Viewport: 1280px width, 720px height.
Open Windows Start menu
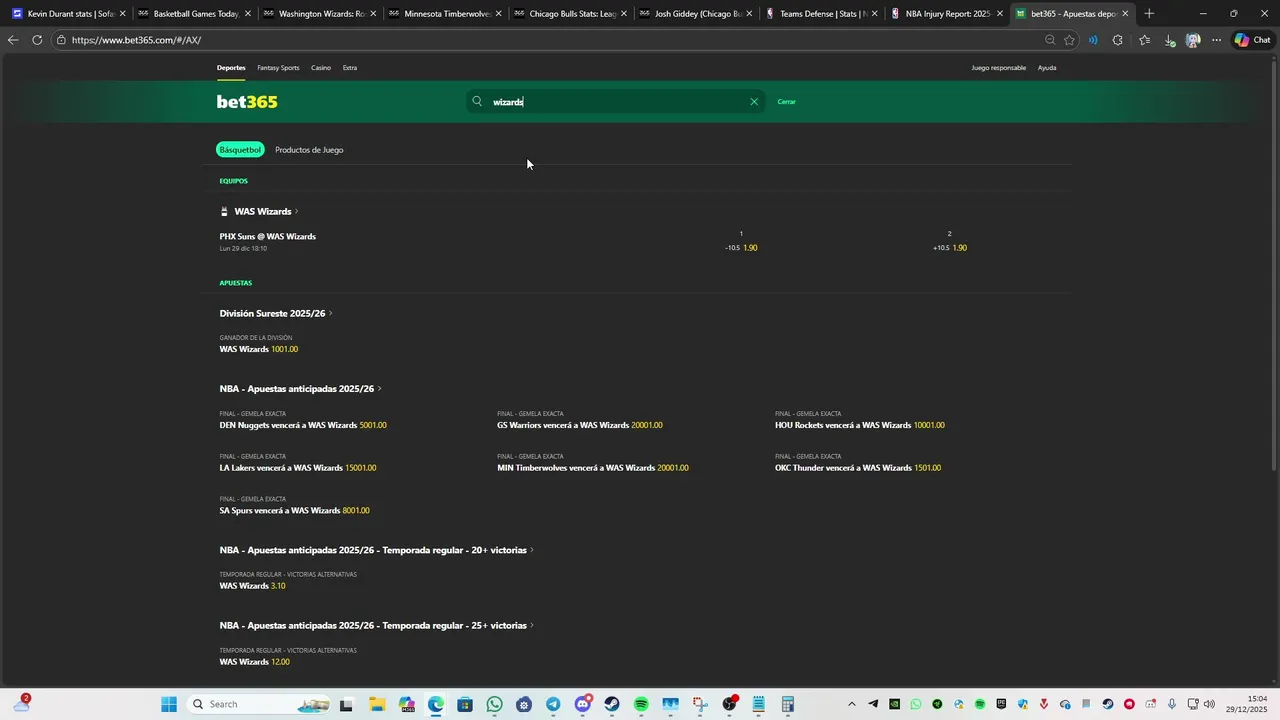[169, 704]
